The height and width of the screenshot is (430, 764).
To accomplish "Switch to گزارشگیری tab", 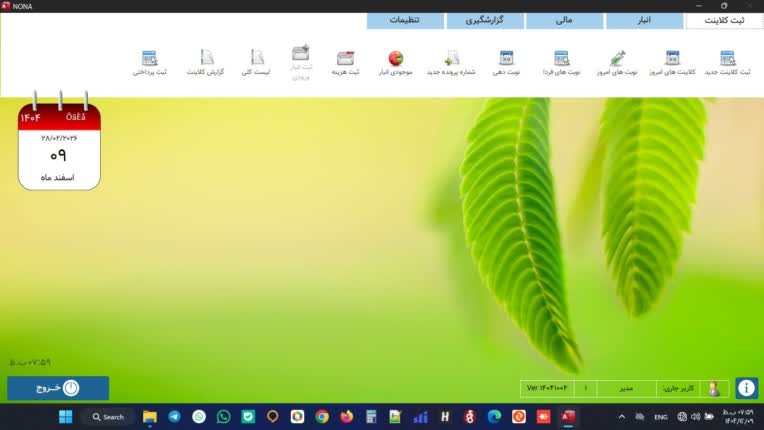I will click(484, 20).
